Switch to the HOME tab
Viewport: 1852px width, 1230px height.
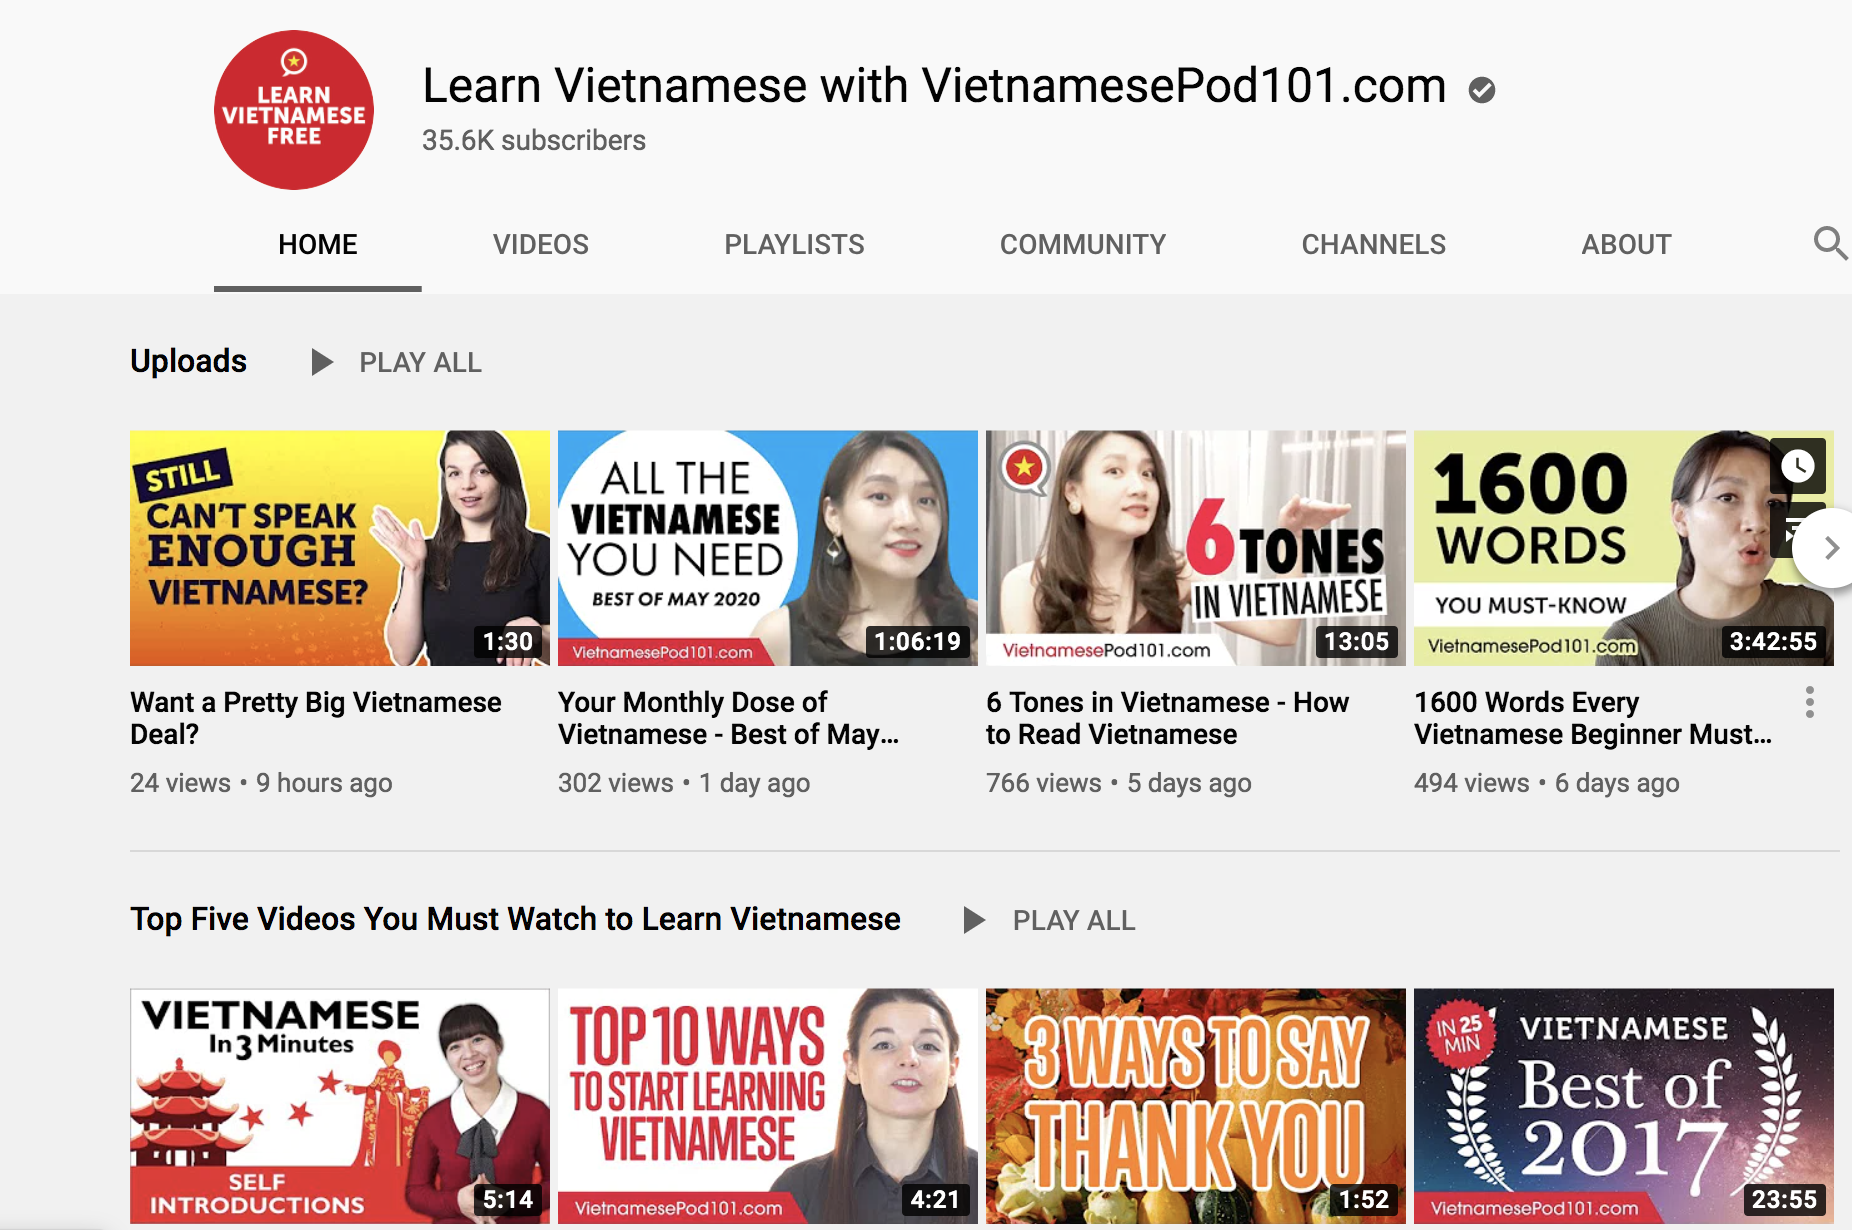point(318,244)
